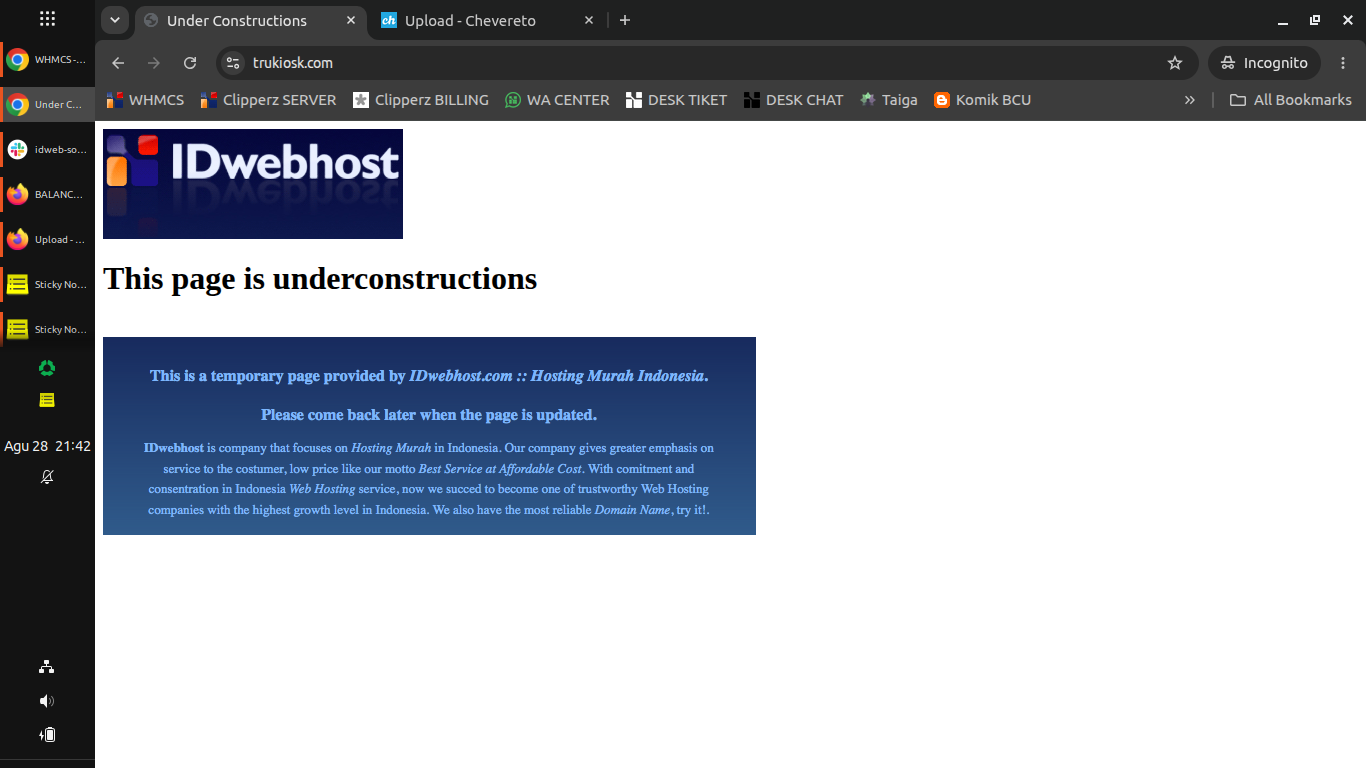Close the Chrome browser window
The height and width of the screenshot is (768, 1366).
coord(1347,20)
